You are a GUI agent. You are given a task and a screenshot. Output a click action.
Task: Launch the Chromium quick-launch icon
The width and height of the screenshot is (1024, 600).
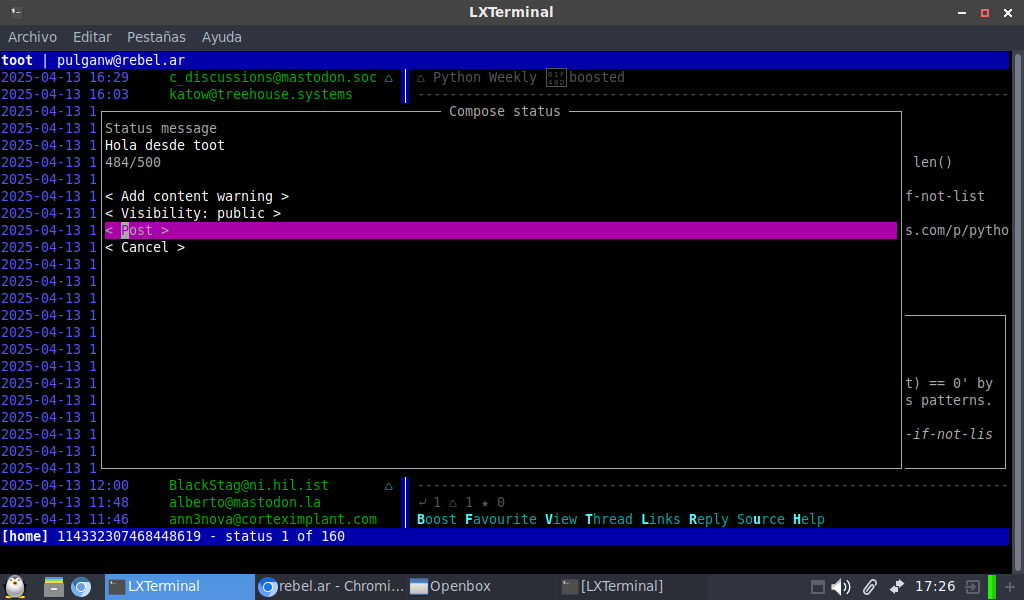pos(81,587)
